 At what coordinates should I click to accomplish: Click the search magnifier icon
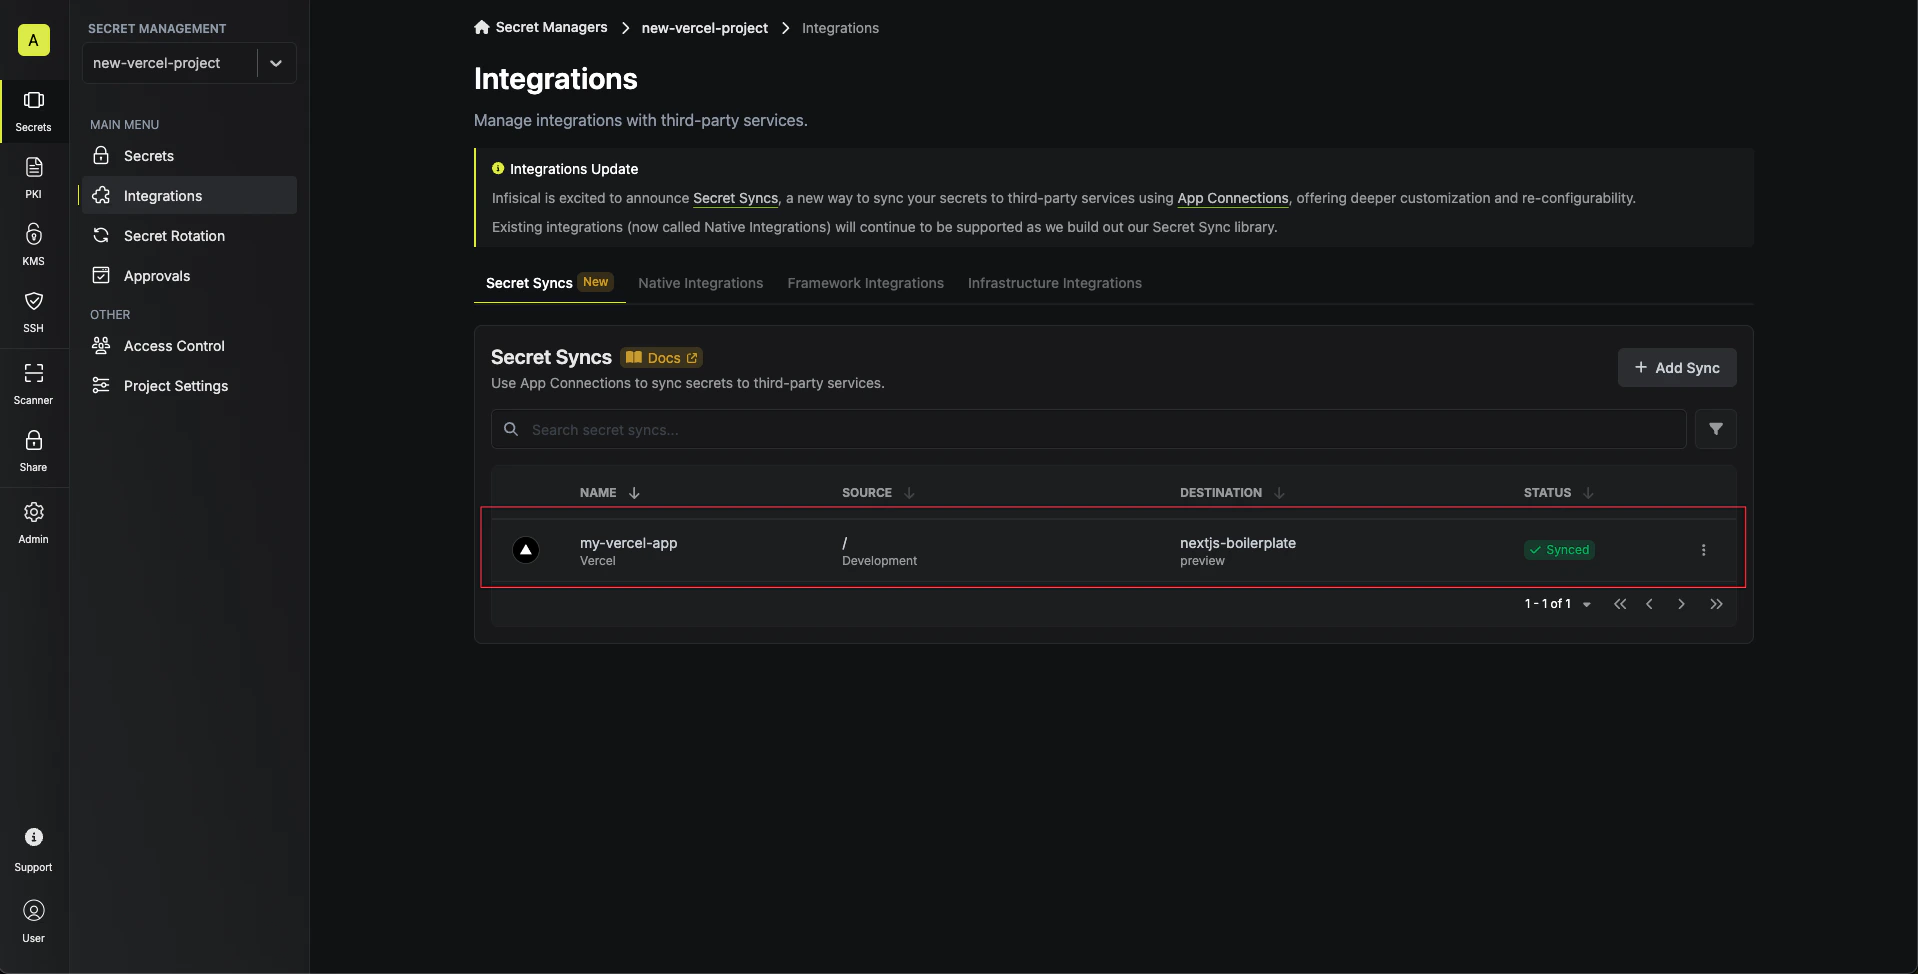[511, 429]
